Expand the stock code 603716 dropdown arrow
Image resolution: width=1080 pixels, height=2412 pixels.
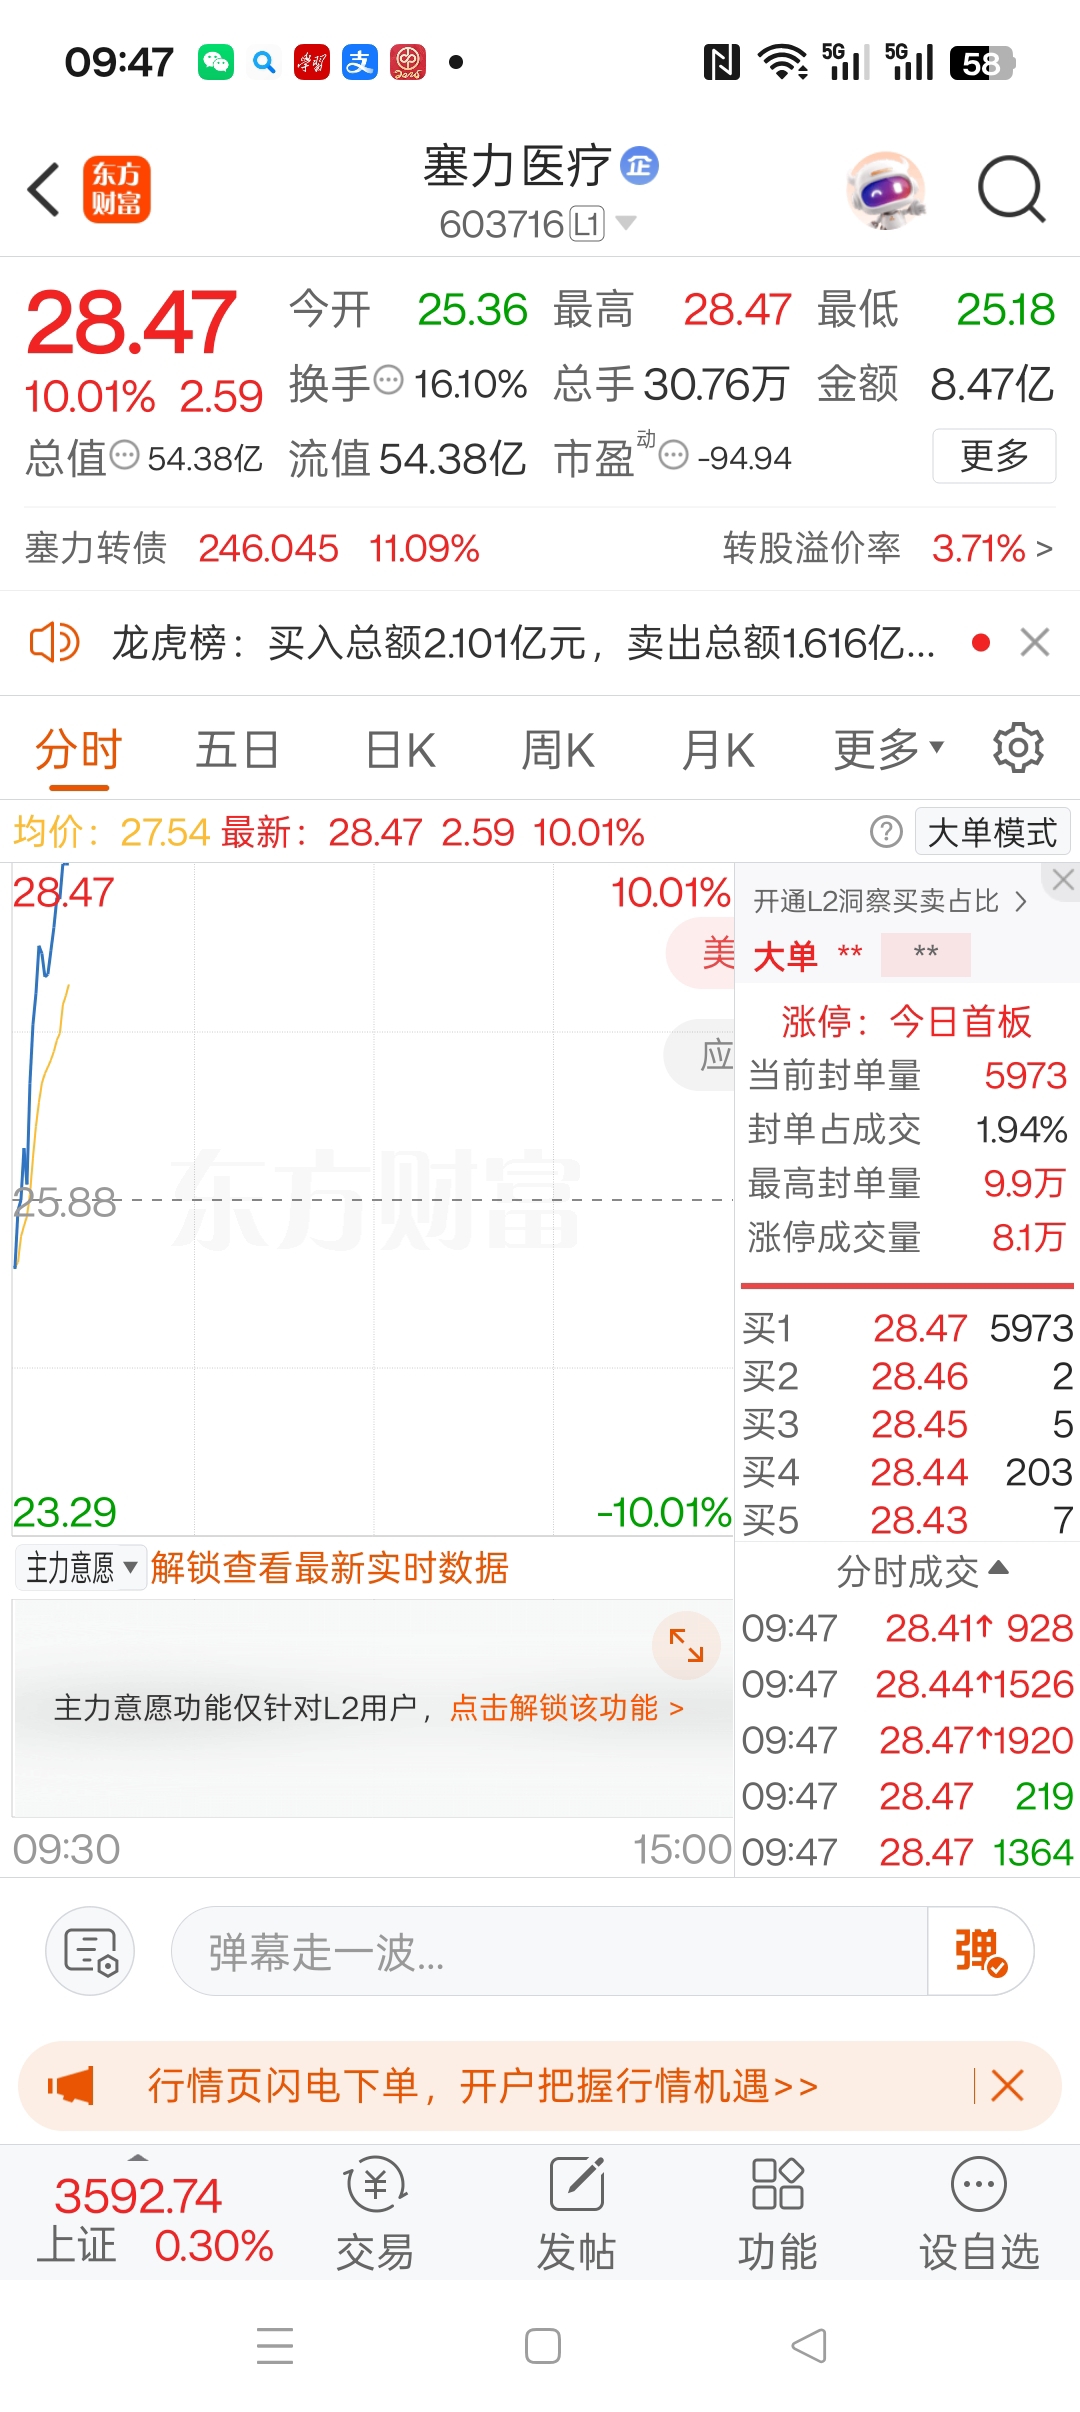pyautogui.click(x=626, y=222)
